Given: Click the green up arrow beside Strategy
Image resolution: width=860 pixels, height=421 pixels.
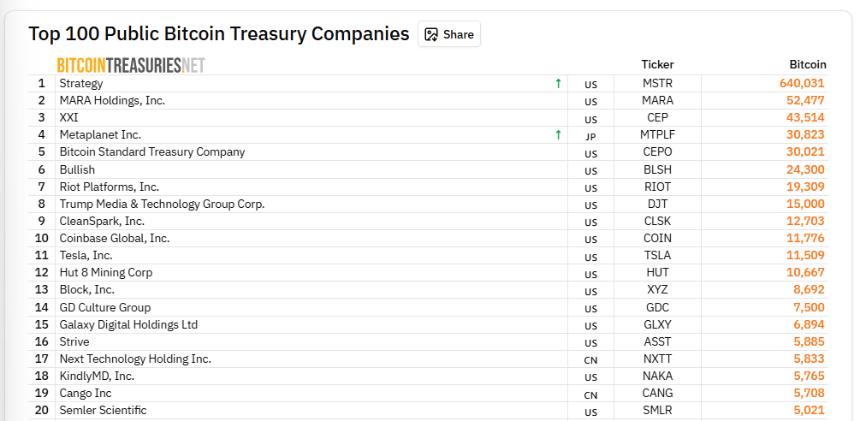Looking at the screenshot, I should 558,84.
